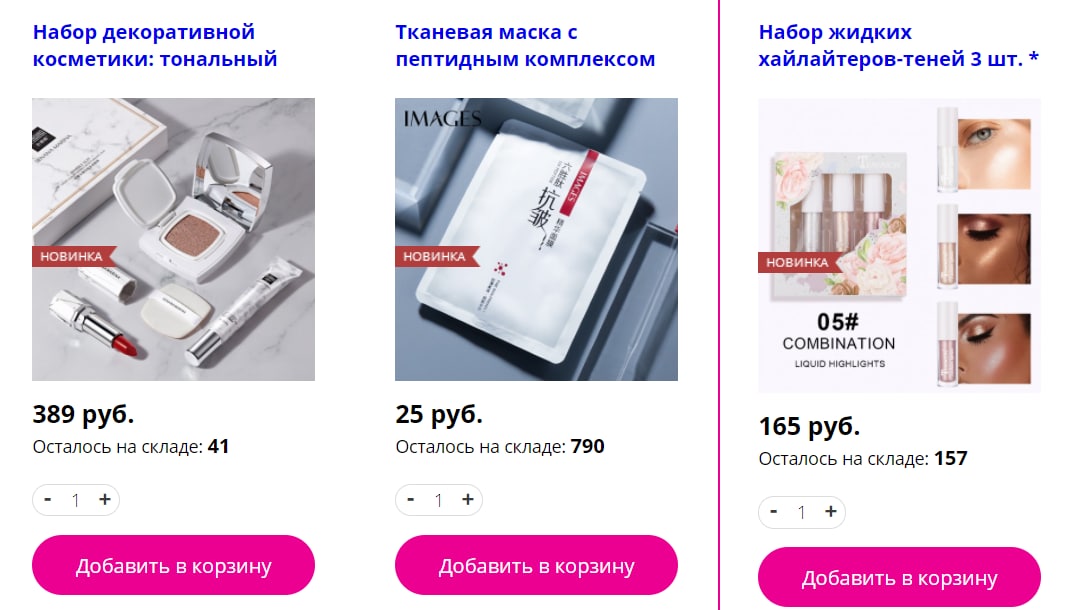Open the 'Набор жидких хайлайтеров-теней' product link
Screen dimensions: 1071x610
(898, 46)
